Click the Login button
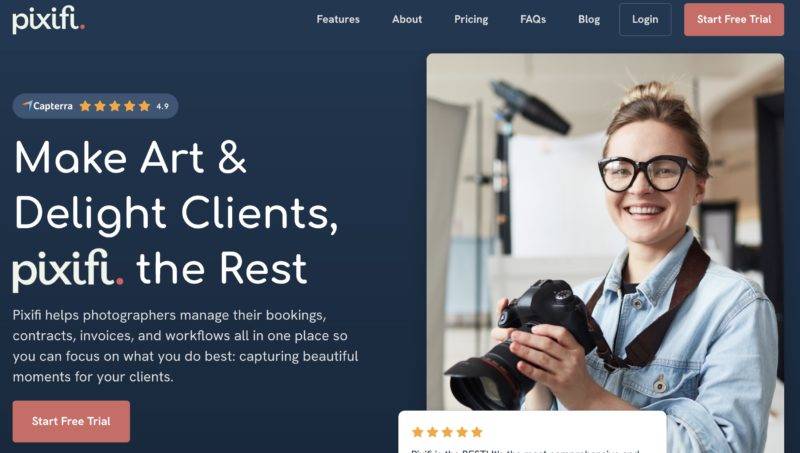Viewport: 800px width, 453px height. 645,19
